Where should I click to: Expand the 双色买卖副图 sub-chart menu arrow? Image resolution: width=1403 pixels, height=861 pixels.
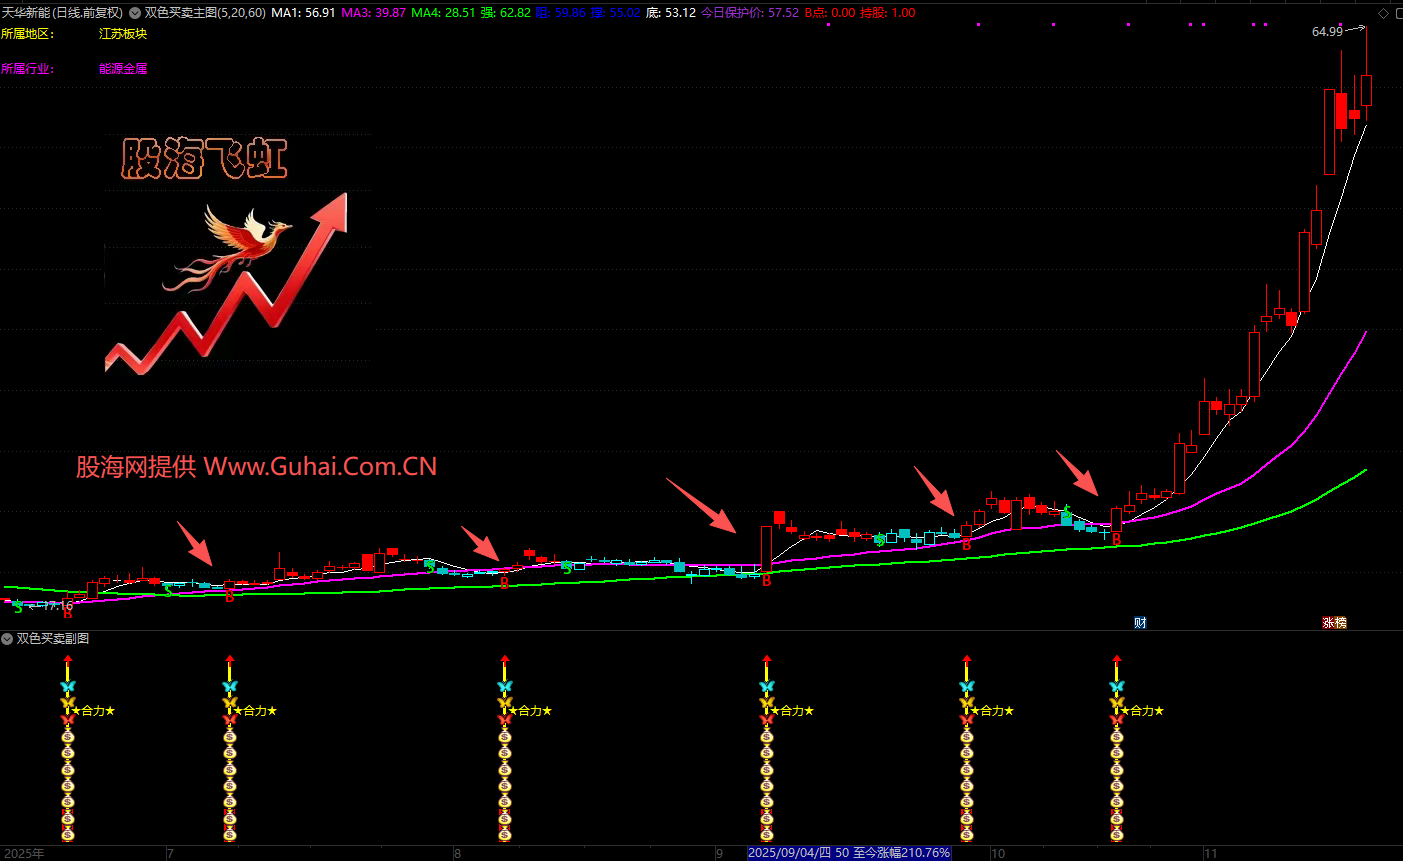click(7, 638)
